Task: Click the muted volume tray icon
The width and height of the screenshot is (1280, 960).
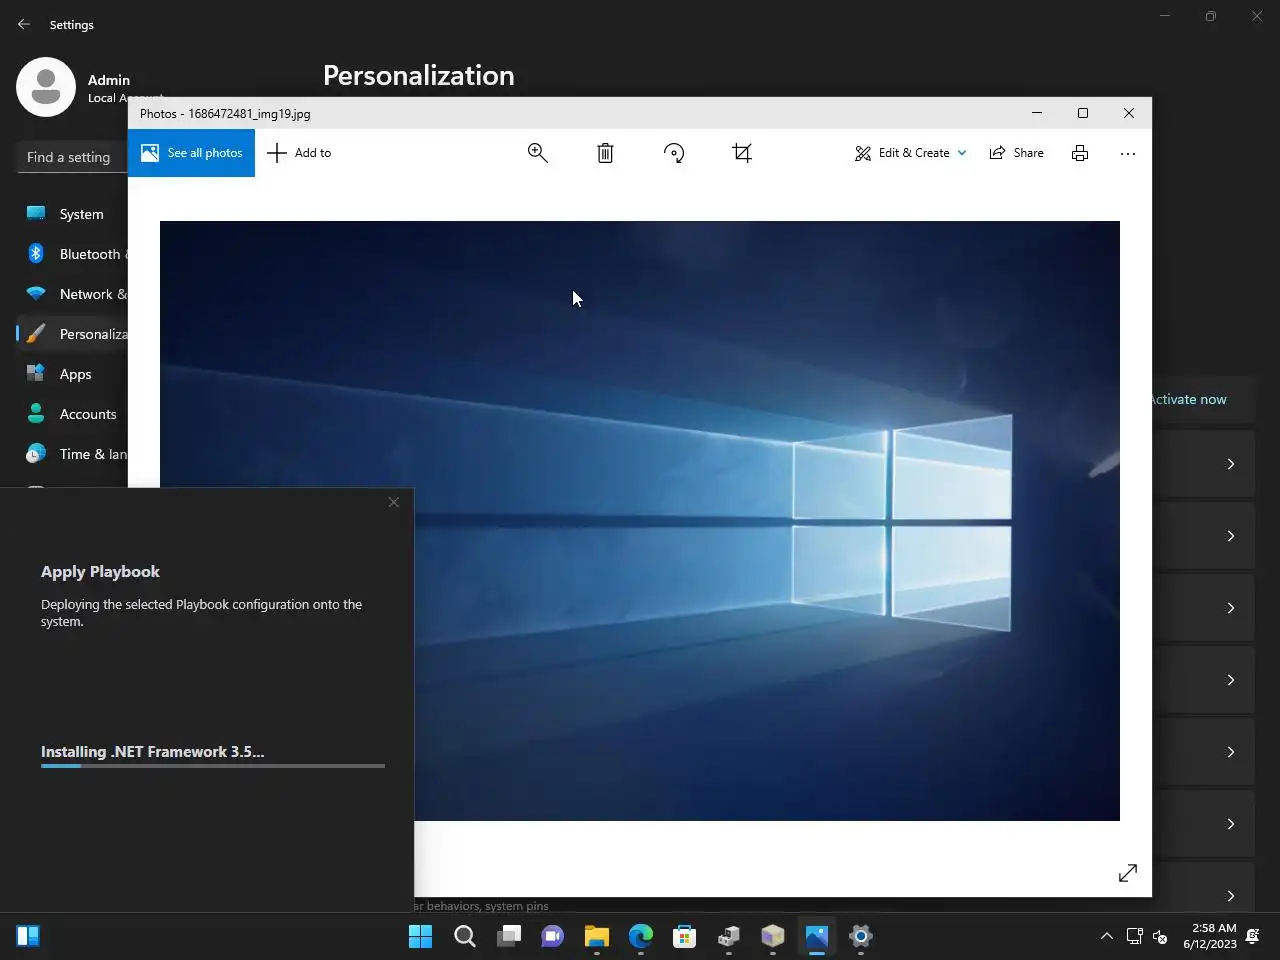Action: (1160, 936)
